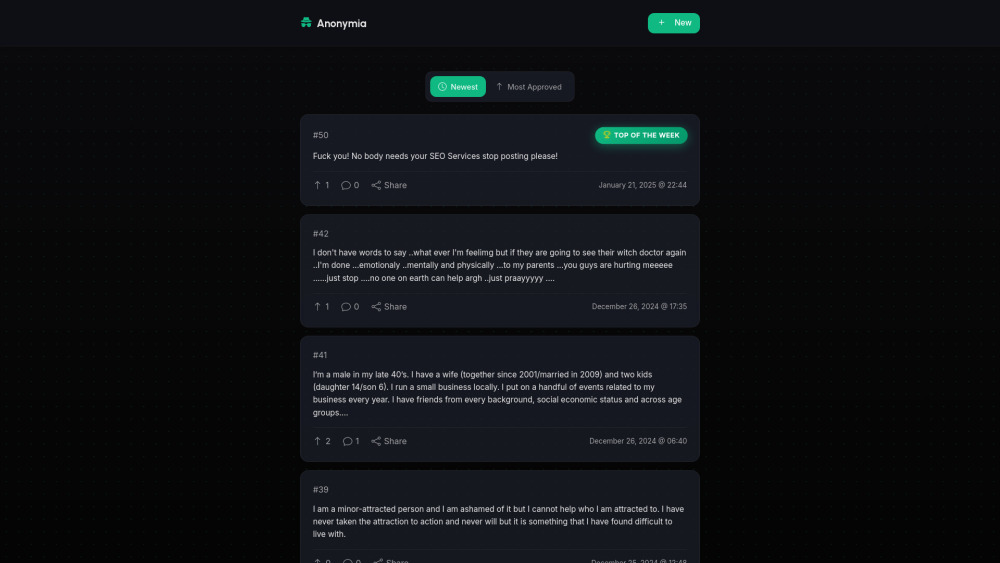1000x563 pixels.
Task: Share post #50
Action: [389, 185]
